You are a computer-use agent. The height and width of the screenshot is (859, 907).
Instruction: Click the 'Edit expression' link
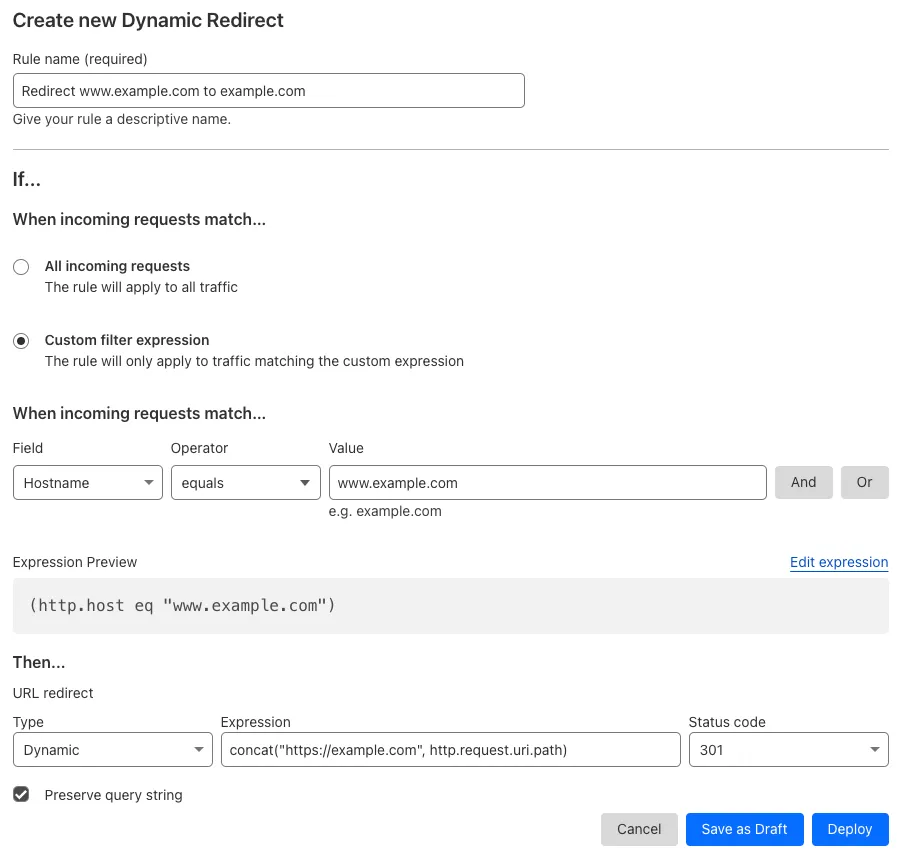click(x=839, y=562)
